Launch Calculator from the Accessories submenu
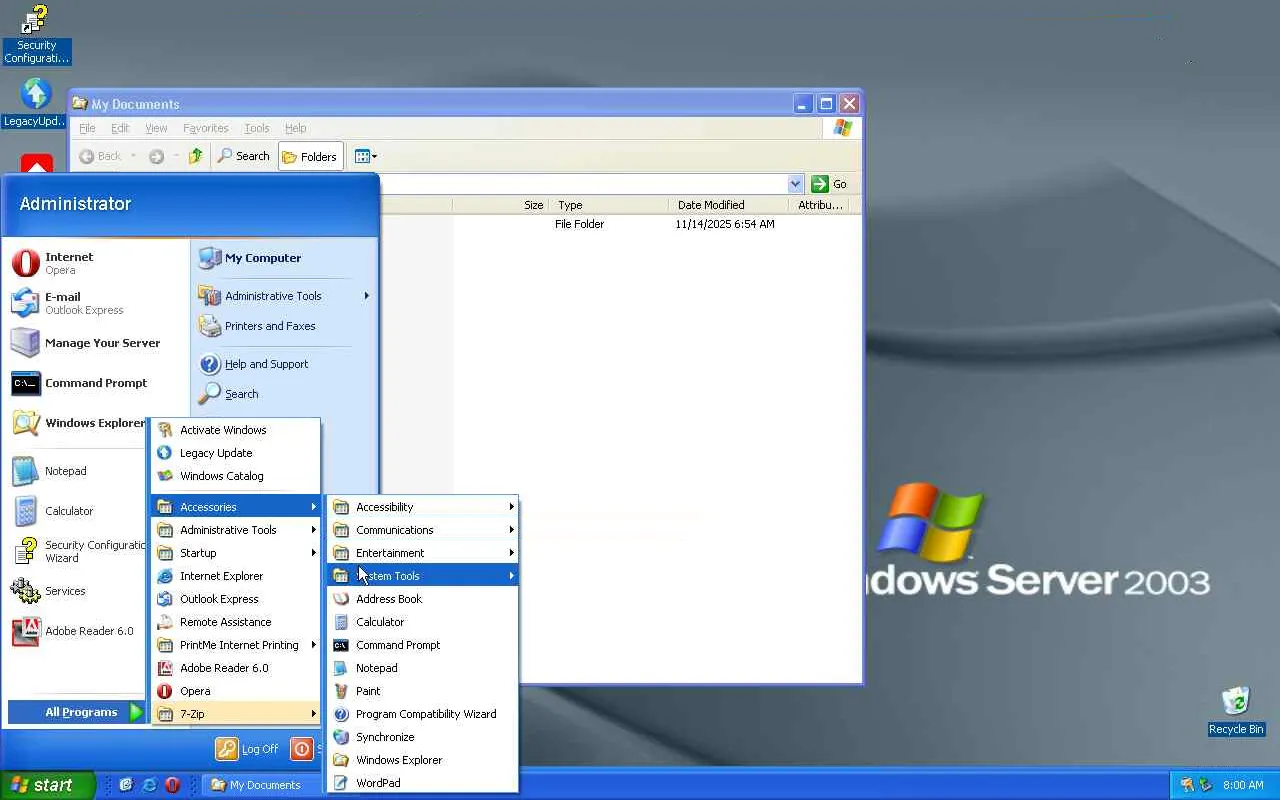The height and width of the screenshot is (800, 1280). pyautogui.click(x=423, y=622)
